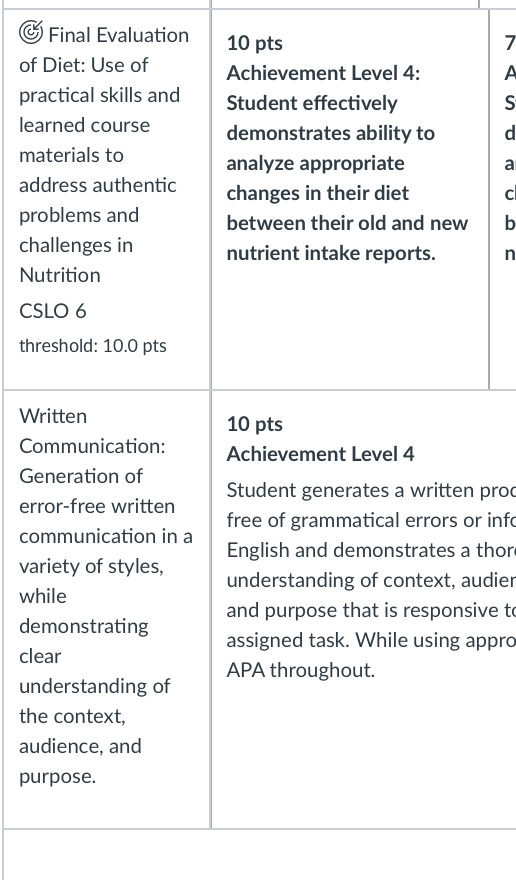
Task: Select the 10 pts rating in Final Evaluation row
Action: [254, 43]
